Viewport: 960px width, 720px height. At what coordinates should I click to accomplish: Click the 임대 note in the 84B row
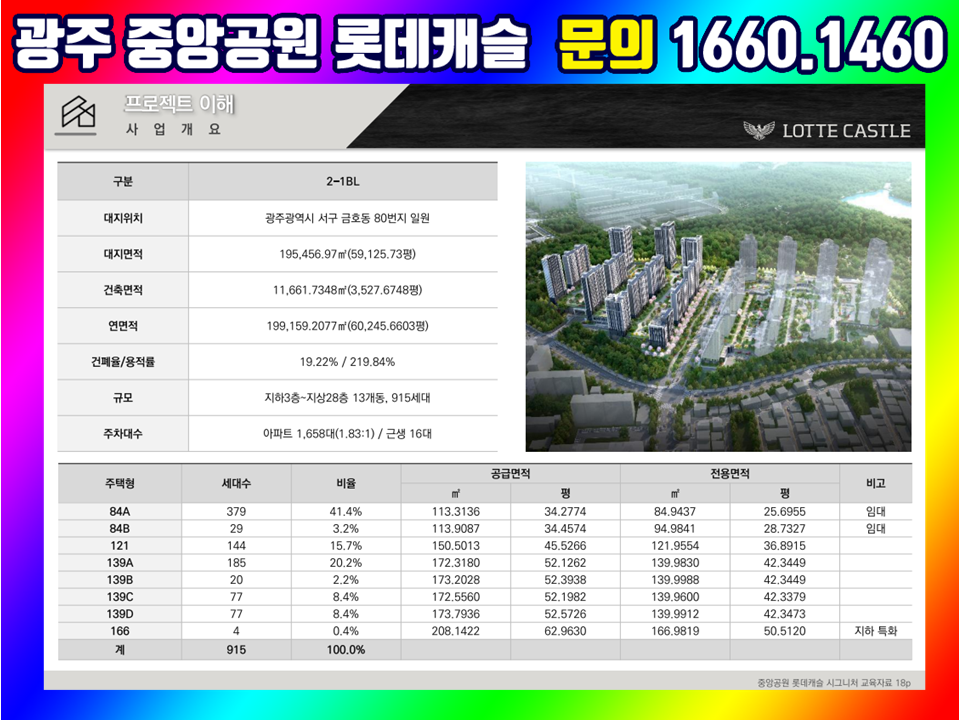coord(876,529)
